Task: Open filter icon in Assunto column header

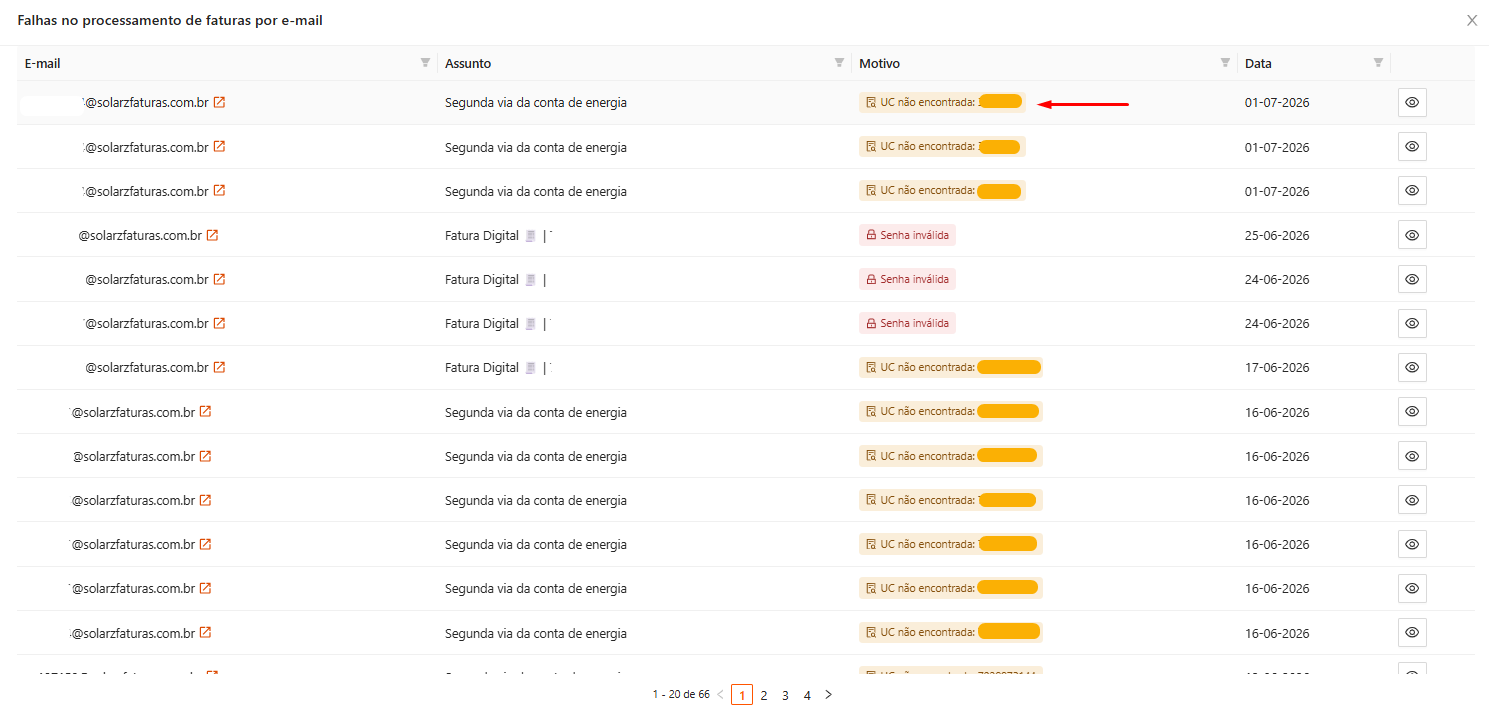Action: [839, 63]
